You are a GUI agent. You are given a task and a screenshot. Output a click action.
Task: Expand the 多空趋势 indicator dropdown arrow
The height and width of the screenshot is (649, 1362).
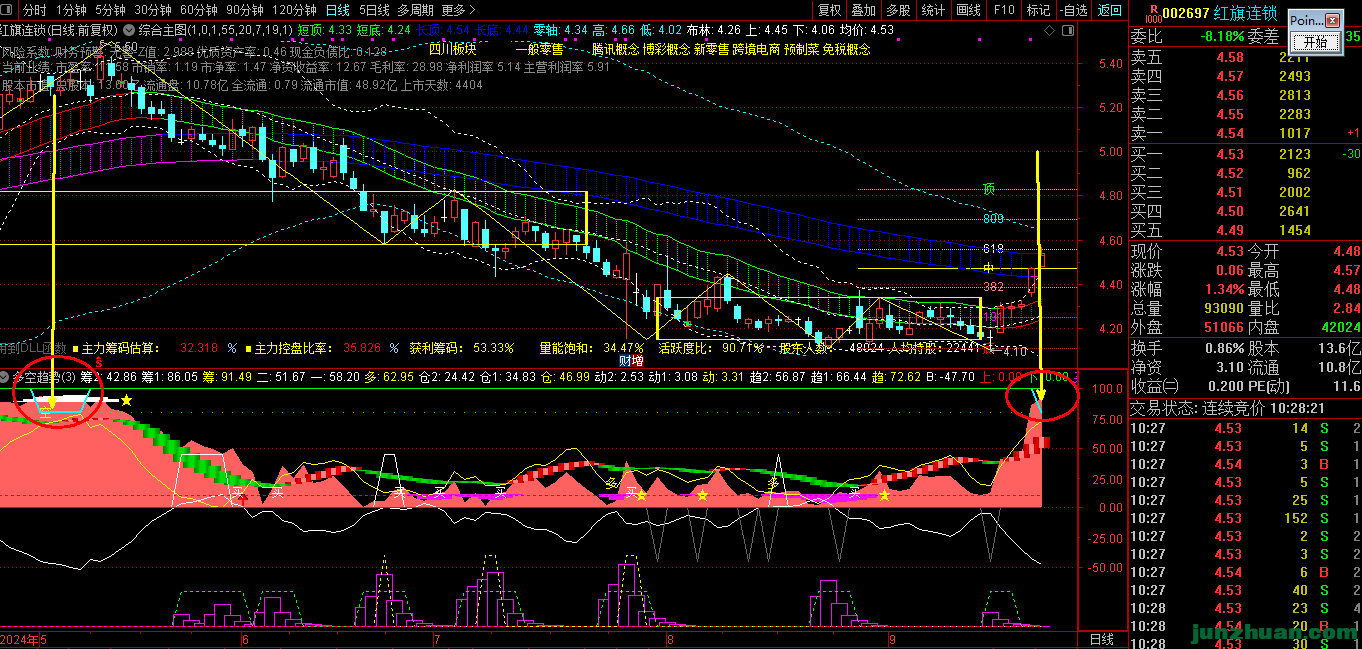click(x=6, y=378)
